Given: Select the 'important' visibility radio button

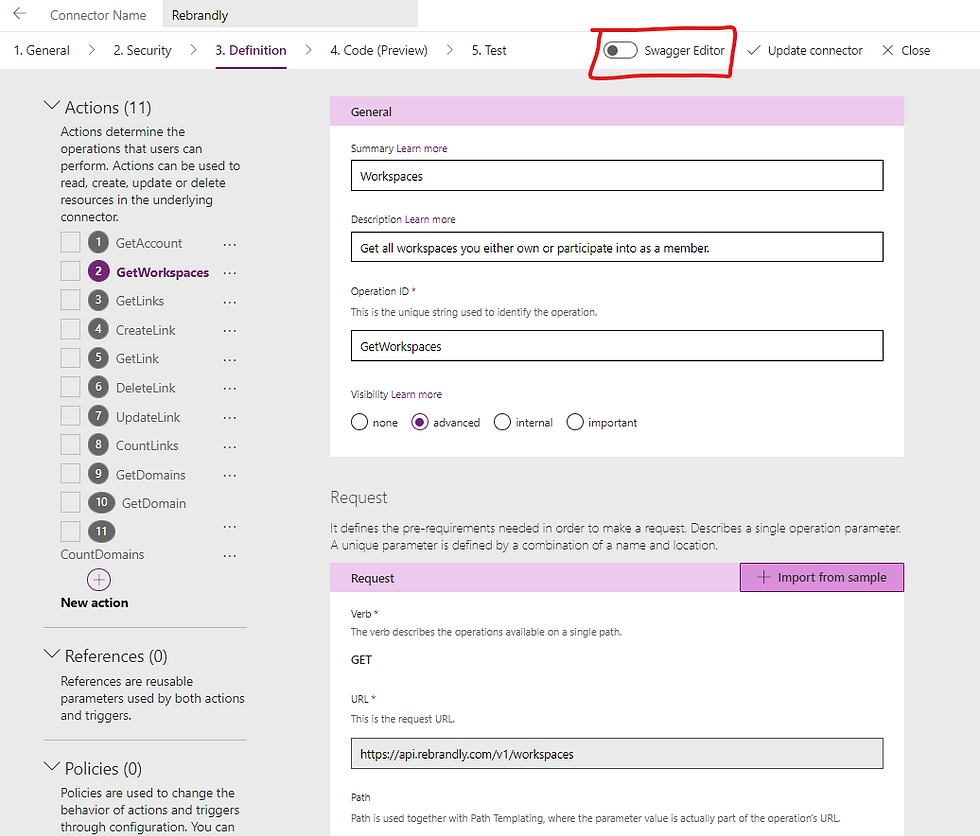Looking at the screenshot, I should pyautogui.click(x=575, y=422).
